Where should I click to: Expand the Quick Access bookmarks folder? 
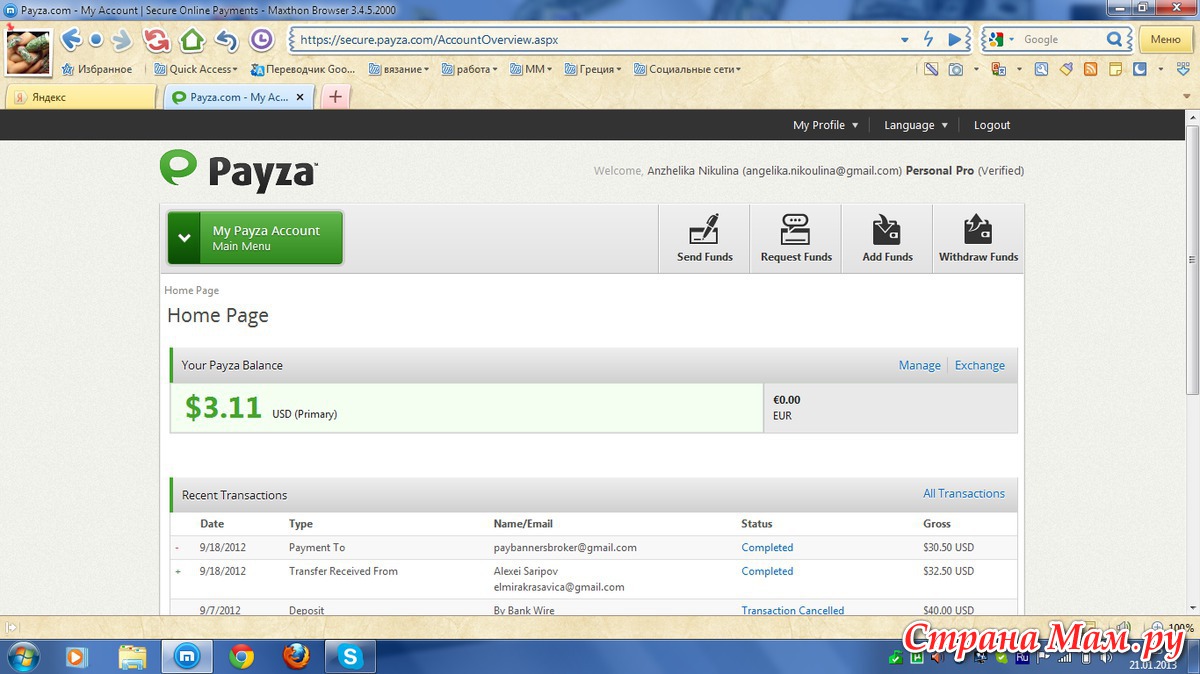point(196,69)
